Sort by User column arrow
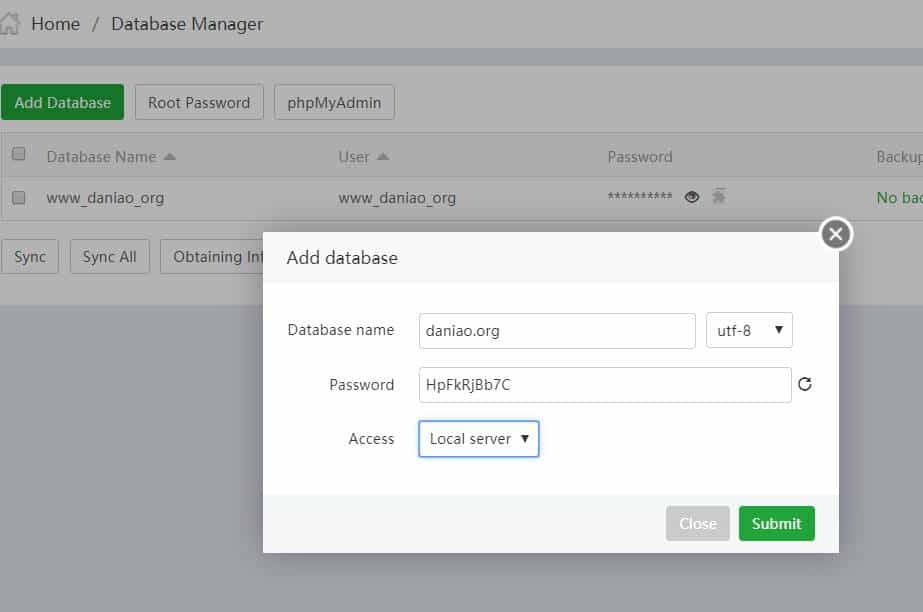The width and height of the screenshot is (923, 612). pos(383,157)
